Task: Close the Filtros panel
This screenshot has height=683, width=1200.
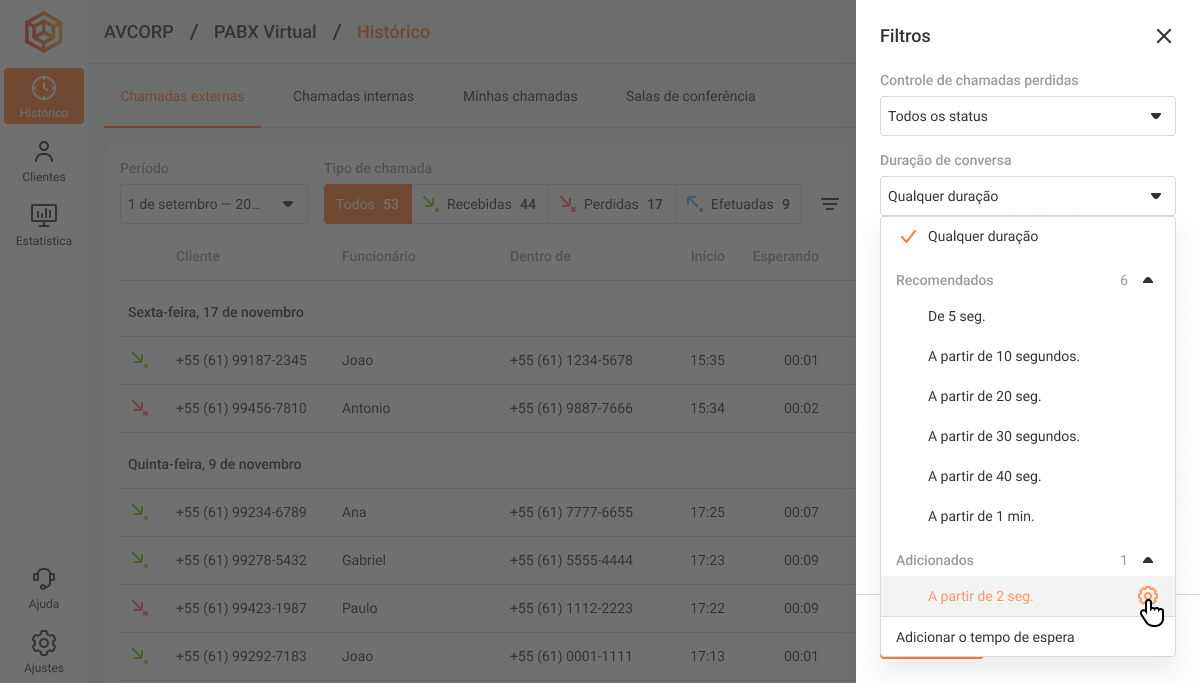Action: [1163, 36]
